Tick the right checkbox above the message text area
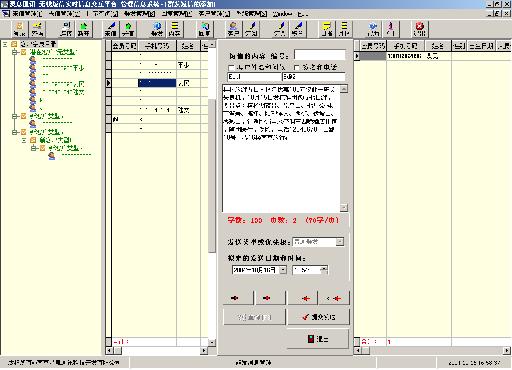The image size is (512, 370). click(296, 67)
